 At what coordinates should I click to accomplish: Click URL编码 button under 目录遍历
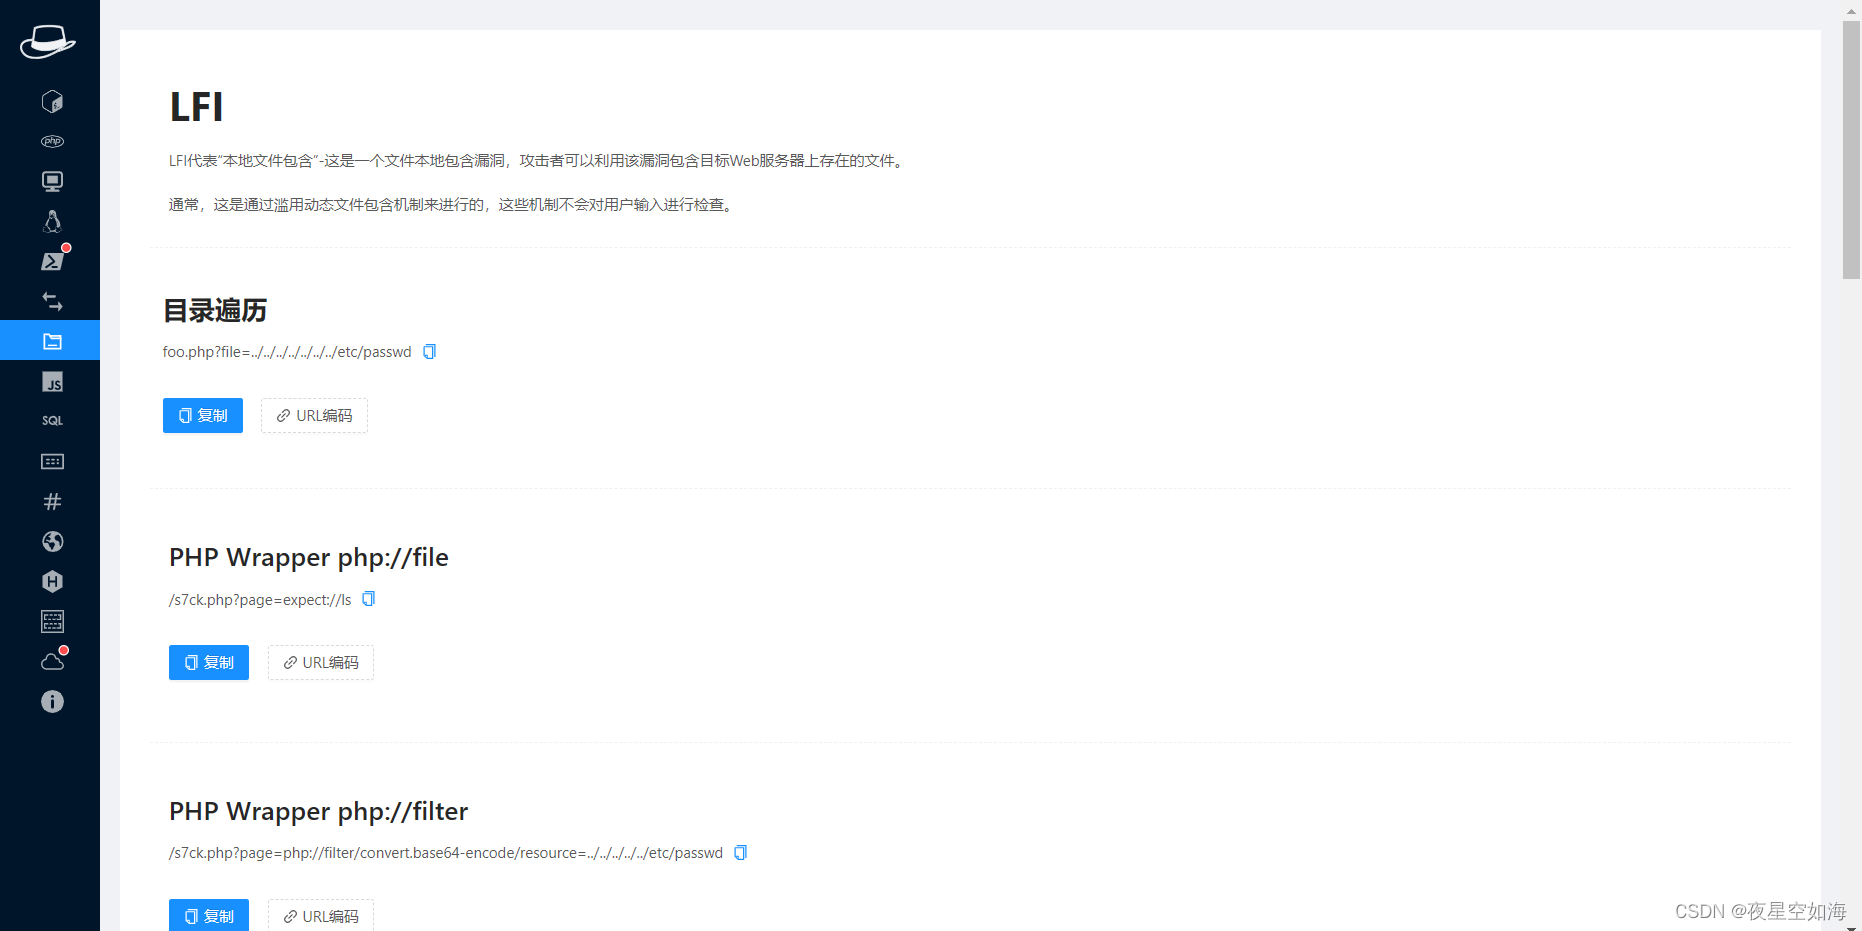[314, 415]
